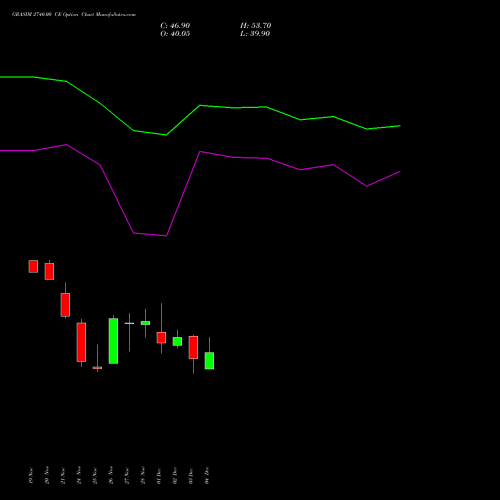This screenshot has height=500, width=500.
Task: Click the small green candle above 28 Nov
Action: tap(145, 323)
